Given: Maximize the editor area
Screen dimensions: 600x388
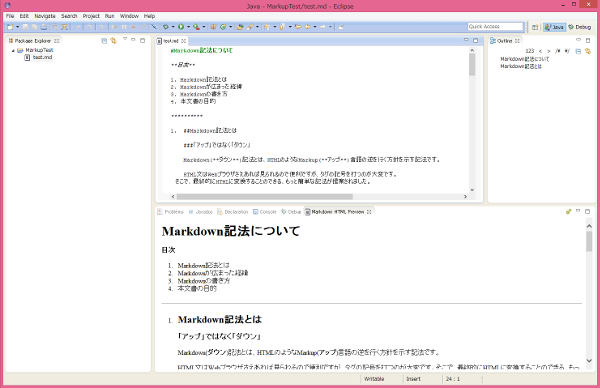Looking at the screenshot, I should click(475, 40).
